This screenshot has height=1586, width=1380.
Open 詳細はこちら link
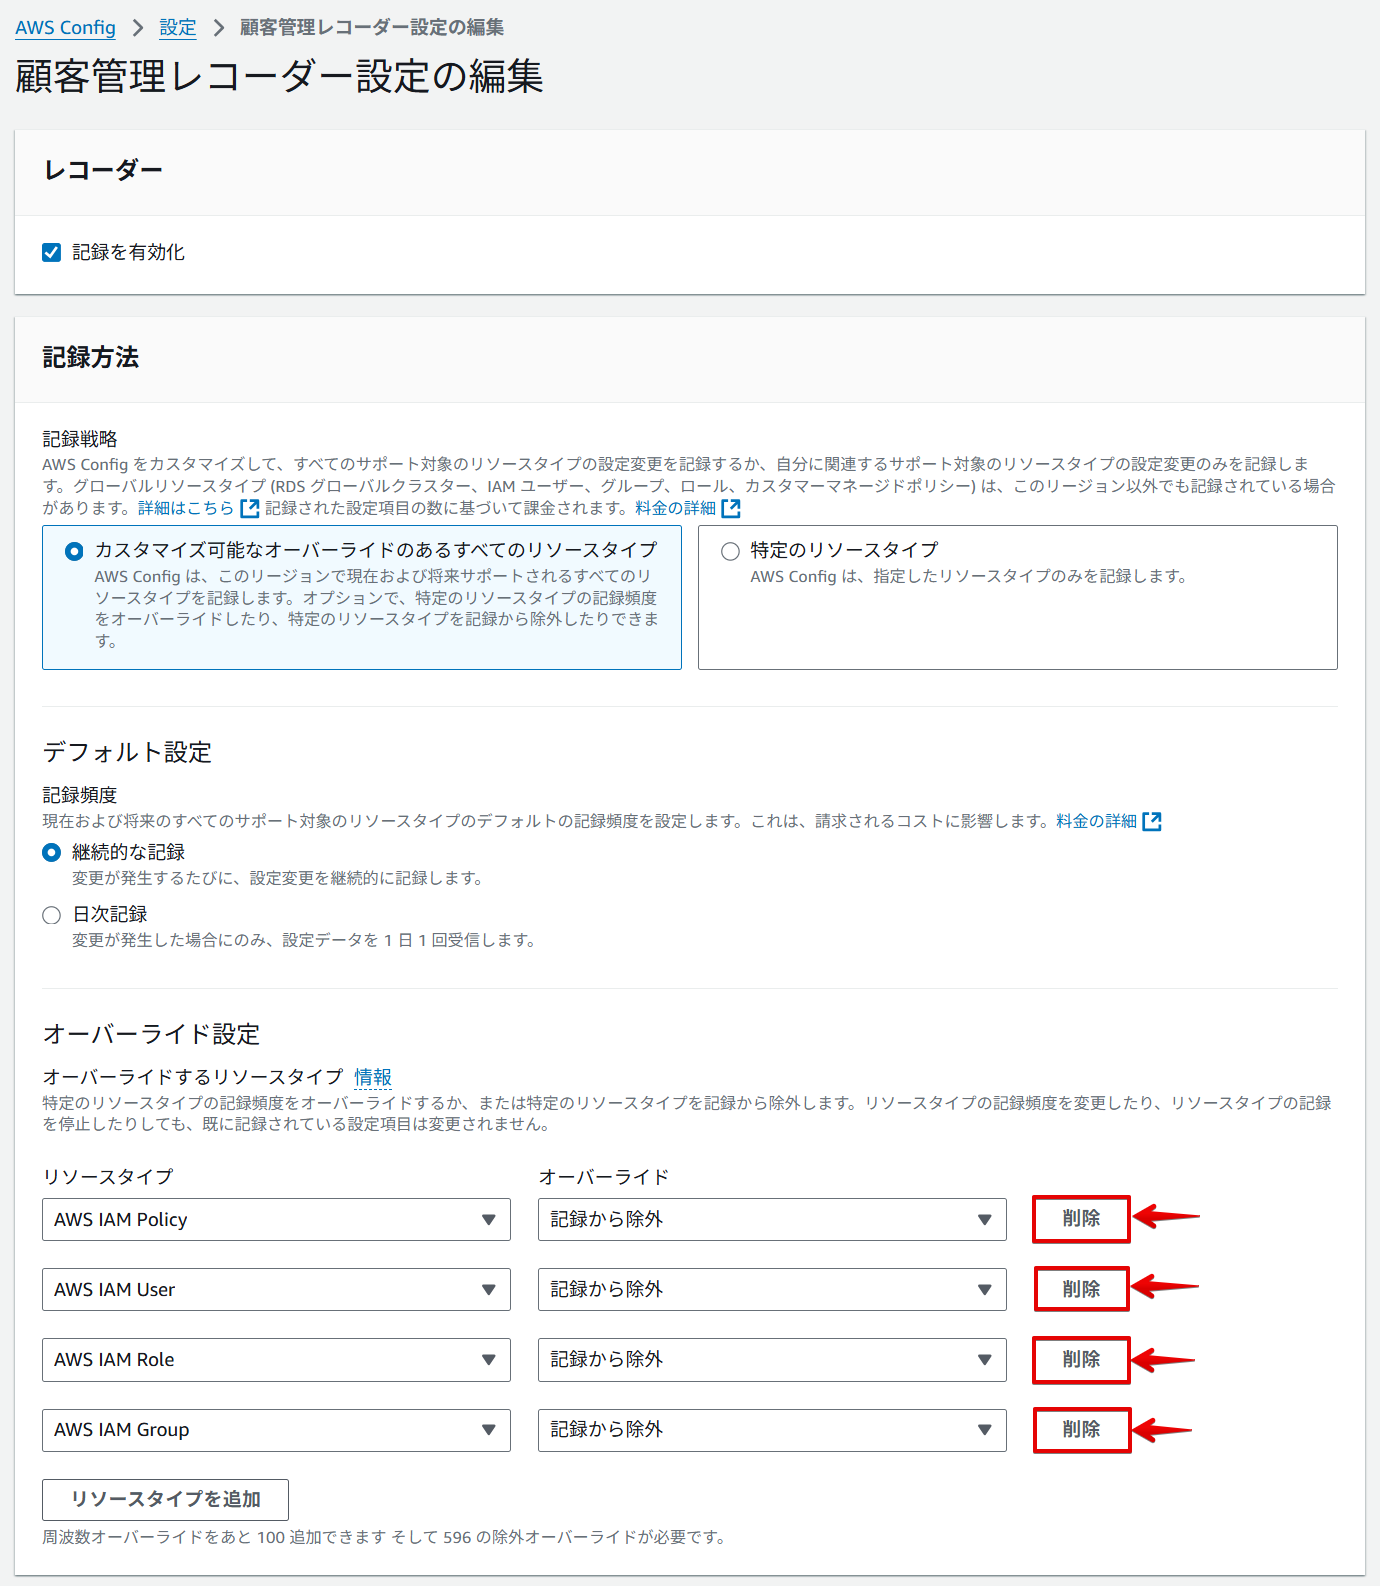(186, 508)
